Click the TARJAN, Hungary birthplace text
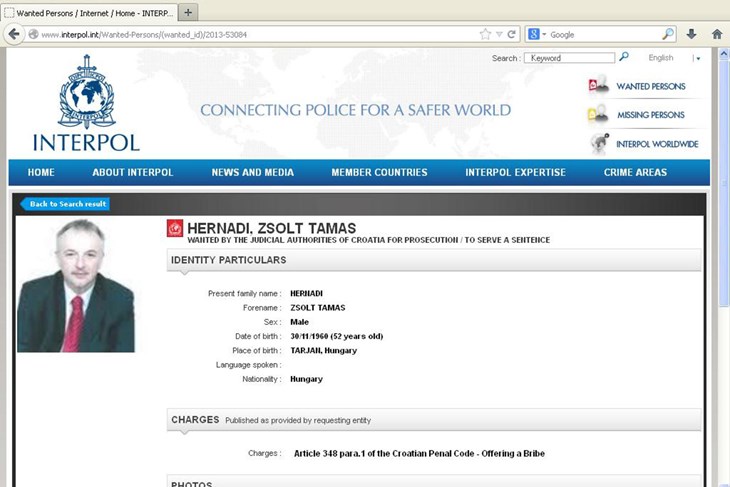This screenshot has width=730, height=487. 324,351
